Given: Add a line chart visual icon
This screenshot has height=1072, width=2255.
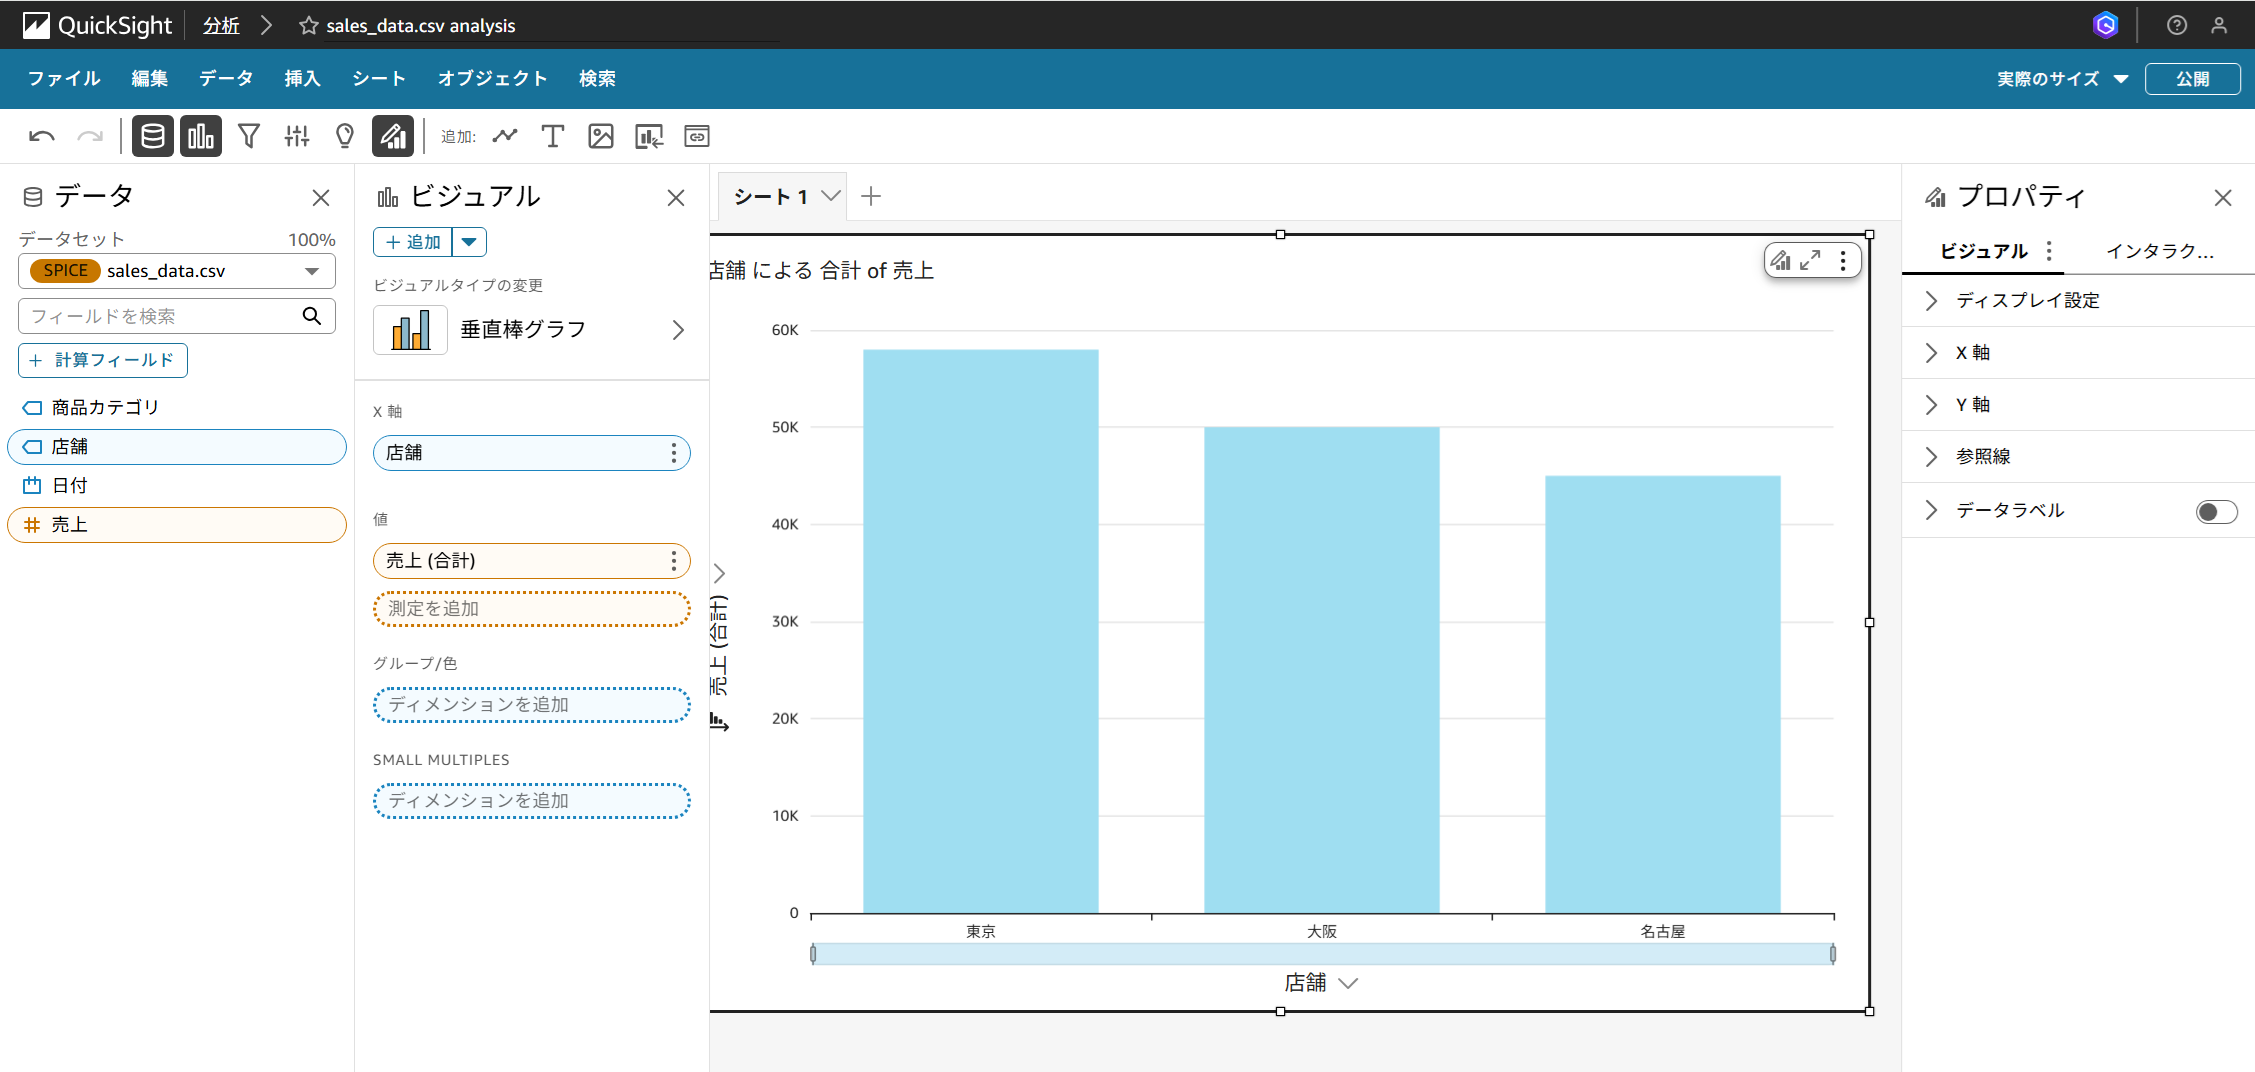Looking at the screenshot, I should pos(505,136).
